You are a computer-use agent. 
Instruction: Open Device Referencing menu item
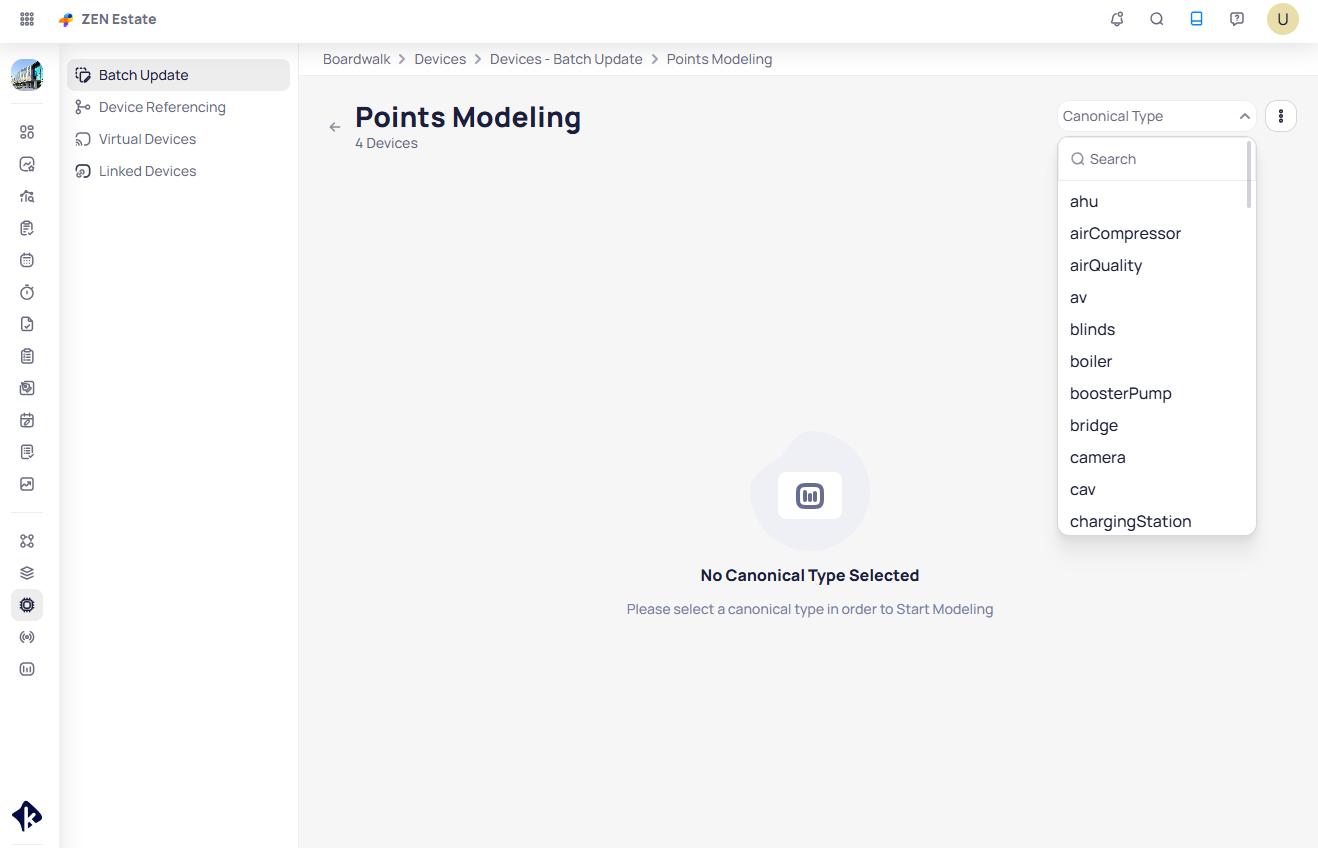point(178,107)
